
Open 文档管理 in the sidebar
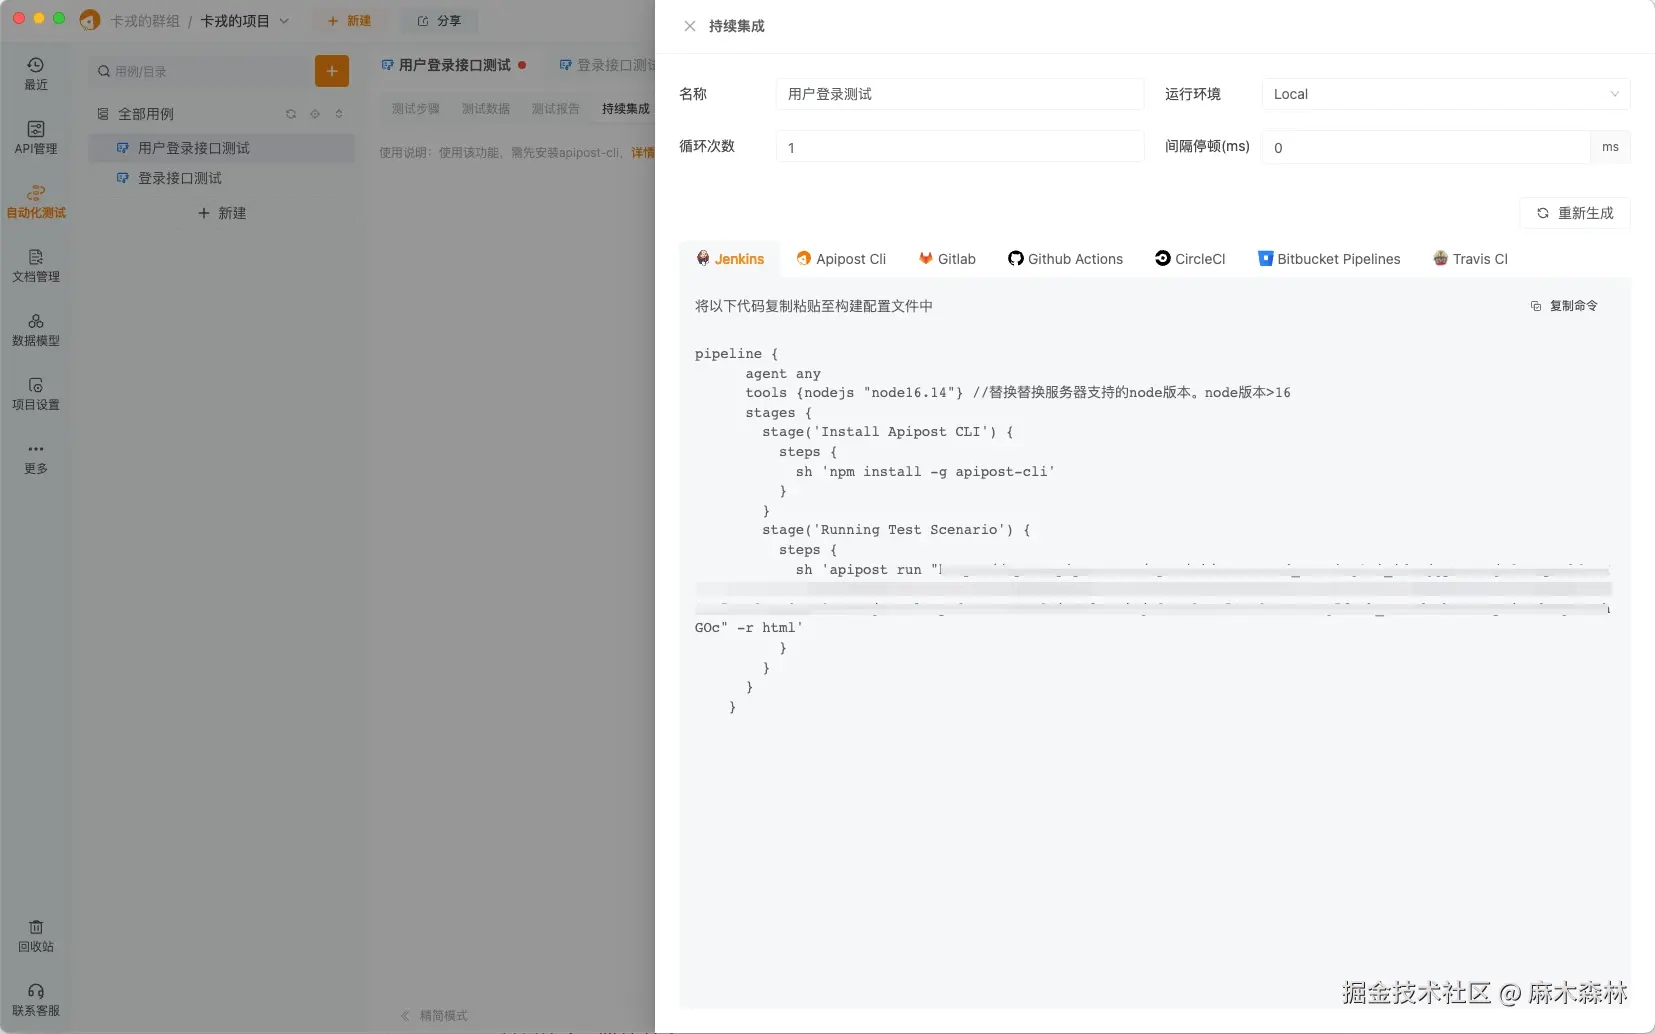36,266
